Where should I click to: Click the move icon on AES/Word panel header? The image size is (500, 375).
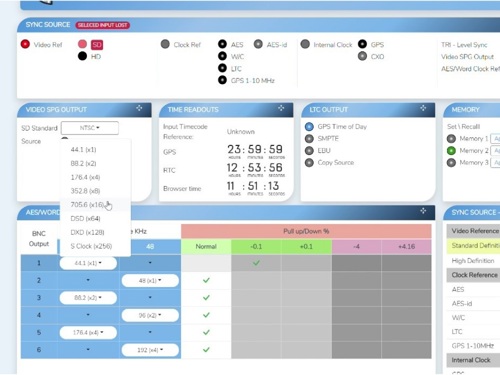coord(423,211)
